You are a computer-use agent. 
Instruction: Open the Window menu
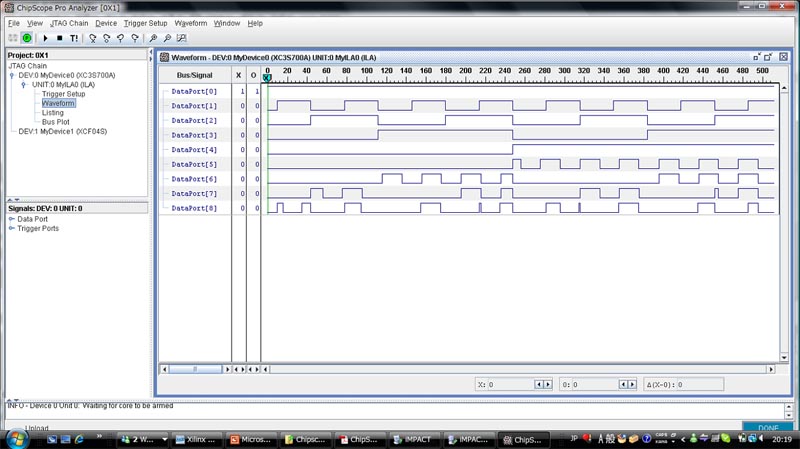tap(227, 23)
